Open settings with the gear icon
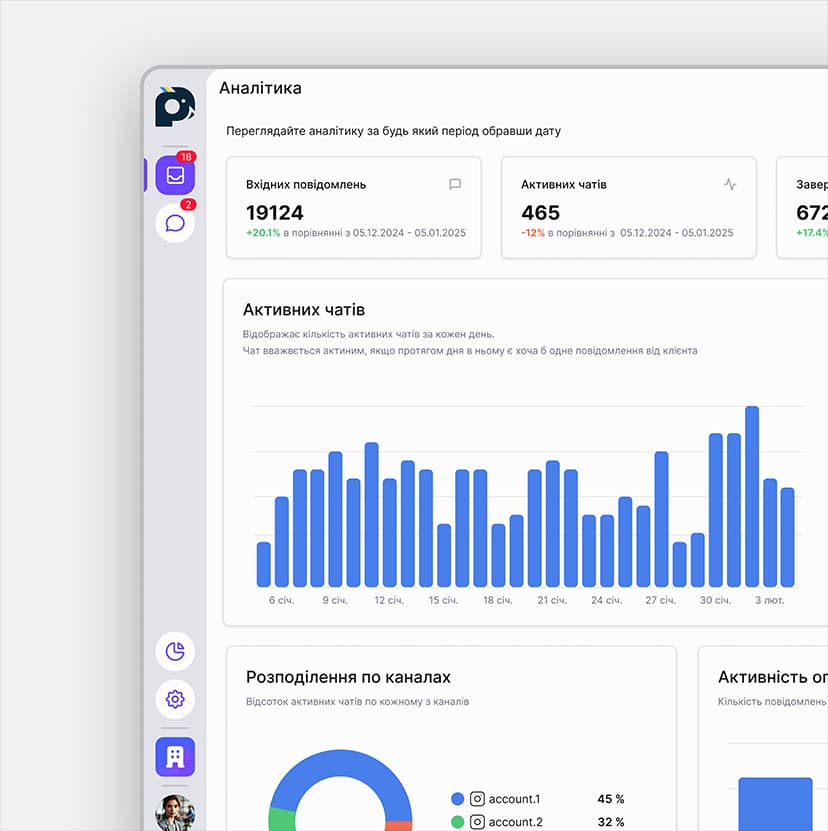 174,700
